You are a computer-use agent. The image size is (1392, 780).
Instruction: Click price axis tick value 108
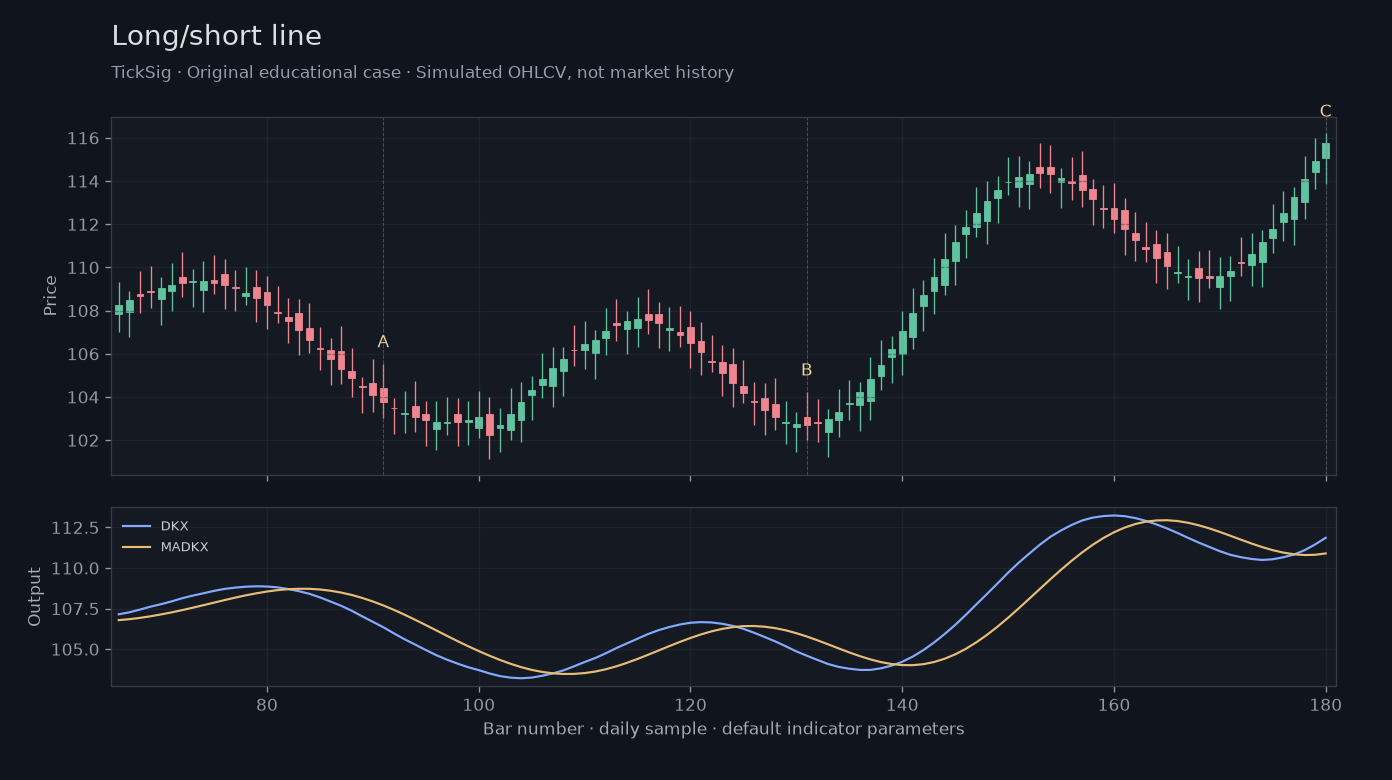[x=84, y=311]
